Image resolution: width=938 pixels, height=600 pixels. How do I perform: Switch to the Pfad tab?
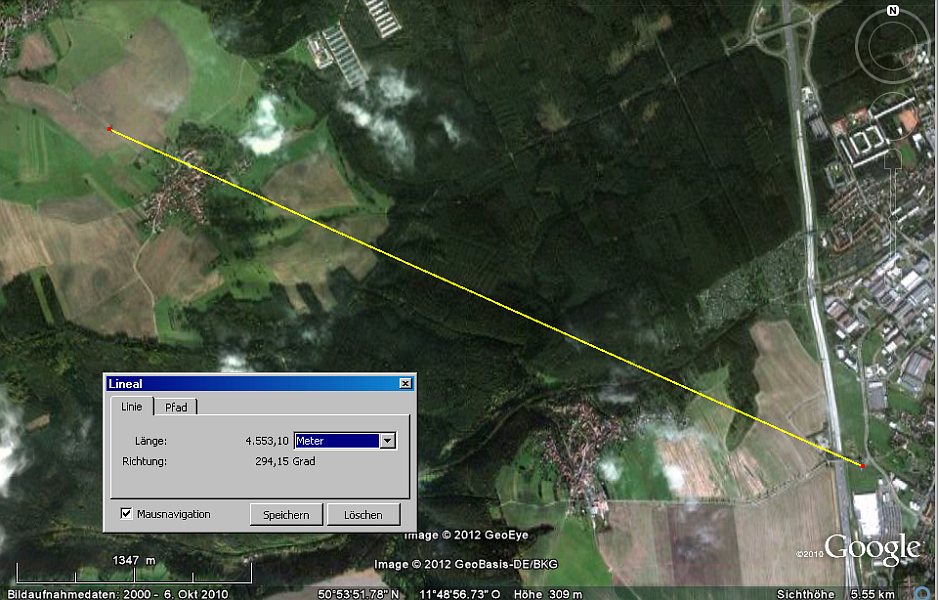(x=176, y=407)
